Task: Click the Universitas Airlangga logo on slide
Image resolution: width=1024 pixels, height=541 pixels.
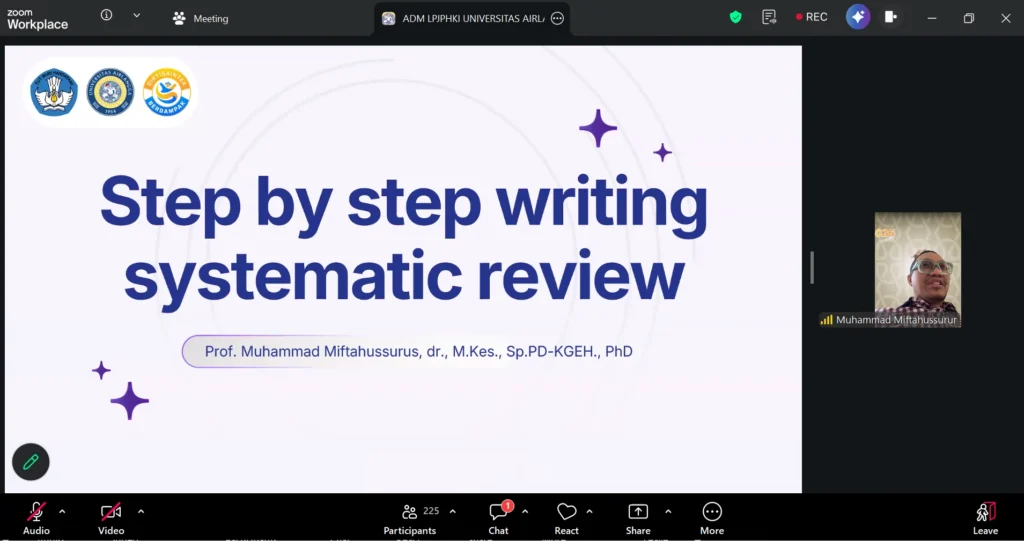Action: 110,92
